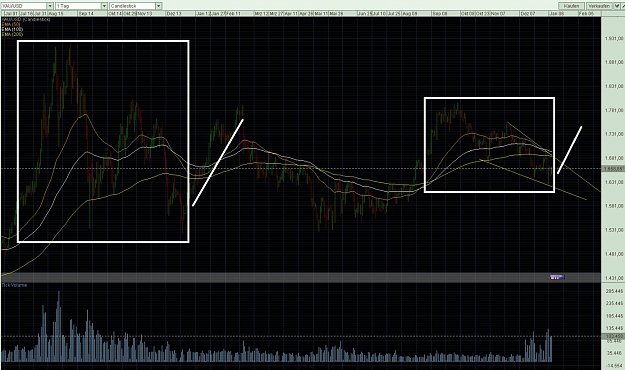The height and width of the screenshot is (370, 625).
Task: Click the 'Aug 09' date axis label
Action: [410, 14]
